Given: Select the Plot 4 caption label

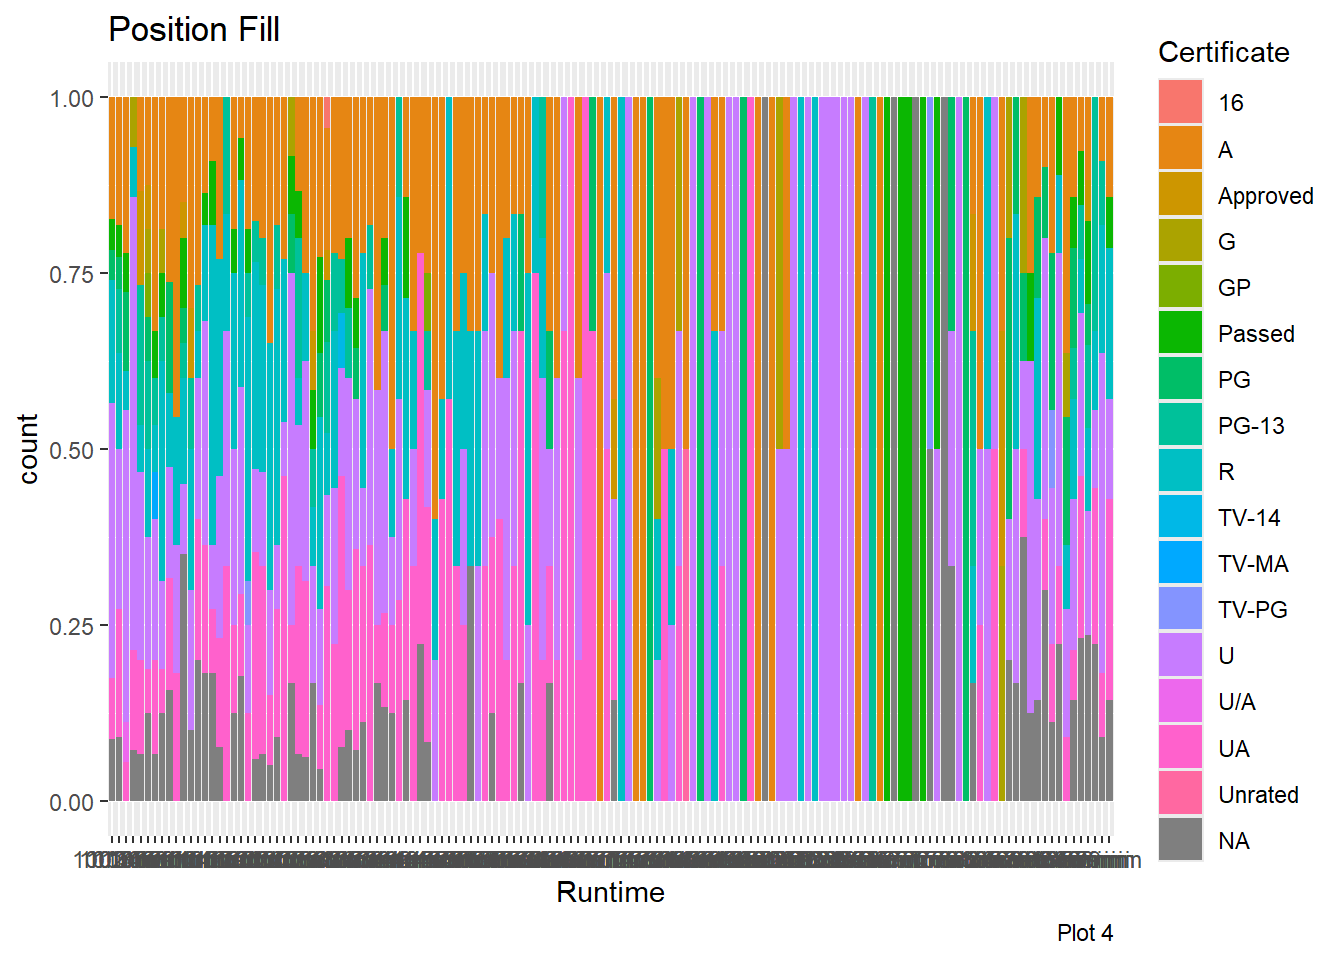Looking at the screenshot, I should coord(1087,933).
